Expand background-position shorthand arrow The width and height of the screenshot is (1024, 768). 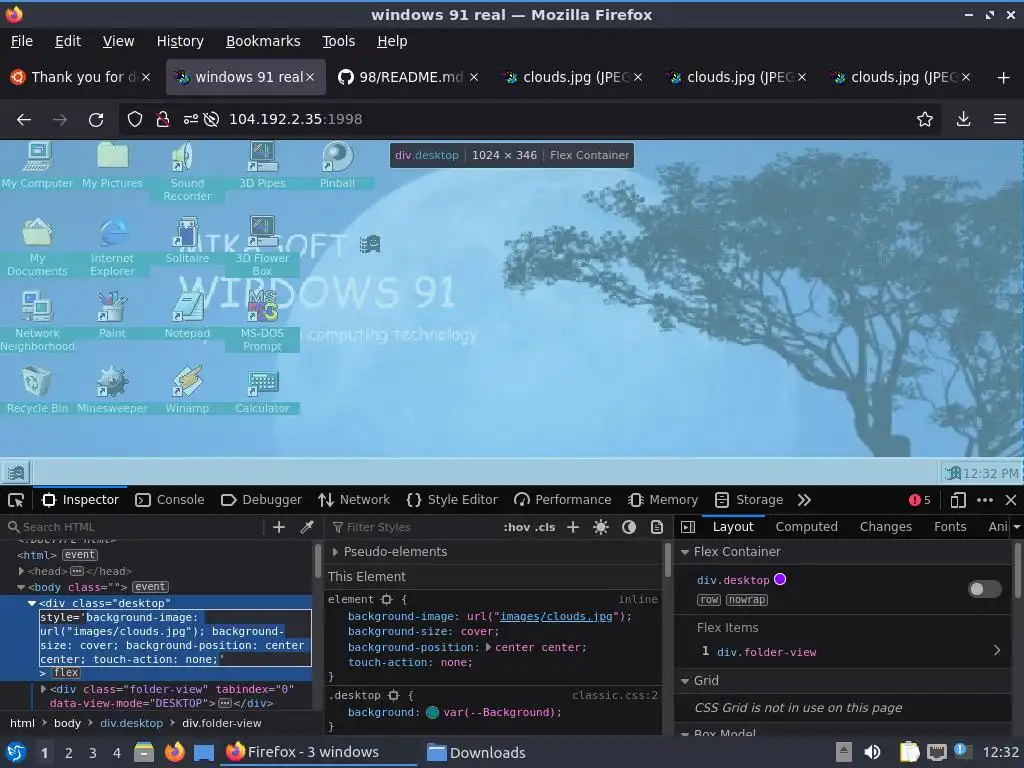tap(488, 647)
